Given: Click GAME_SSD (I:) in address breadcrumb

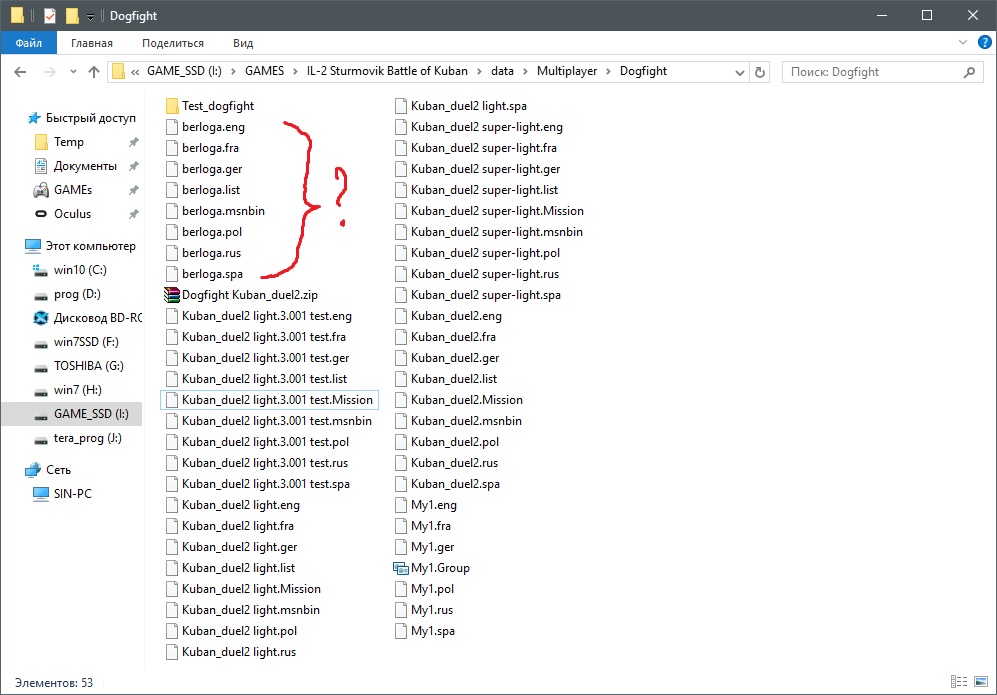Looking at the screenshot, I should [184, 71].
